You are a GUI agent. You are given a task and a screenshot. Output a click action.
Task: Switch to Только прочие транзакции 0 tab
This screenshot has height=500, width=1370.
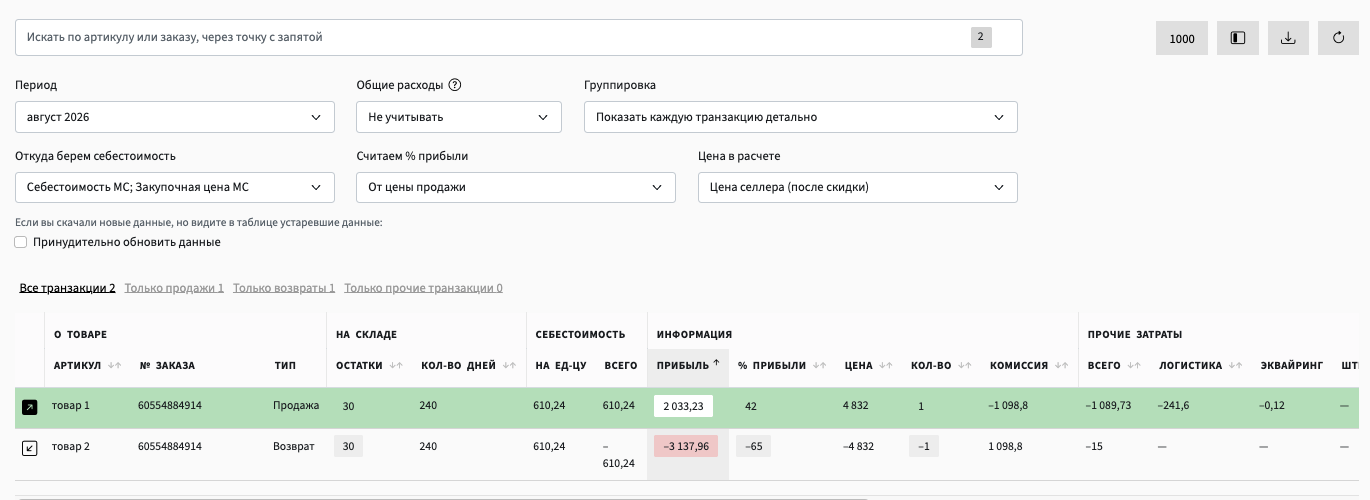tap(423, 288)
